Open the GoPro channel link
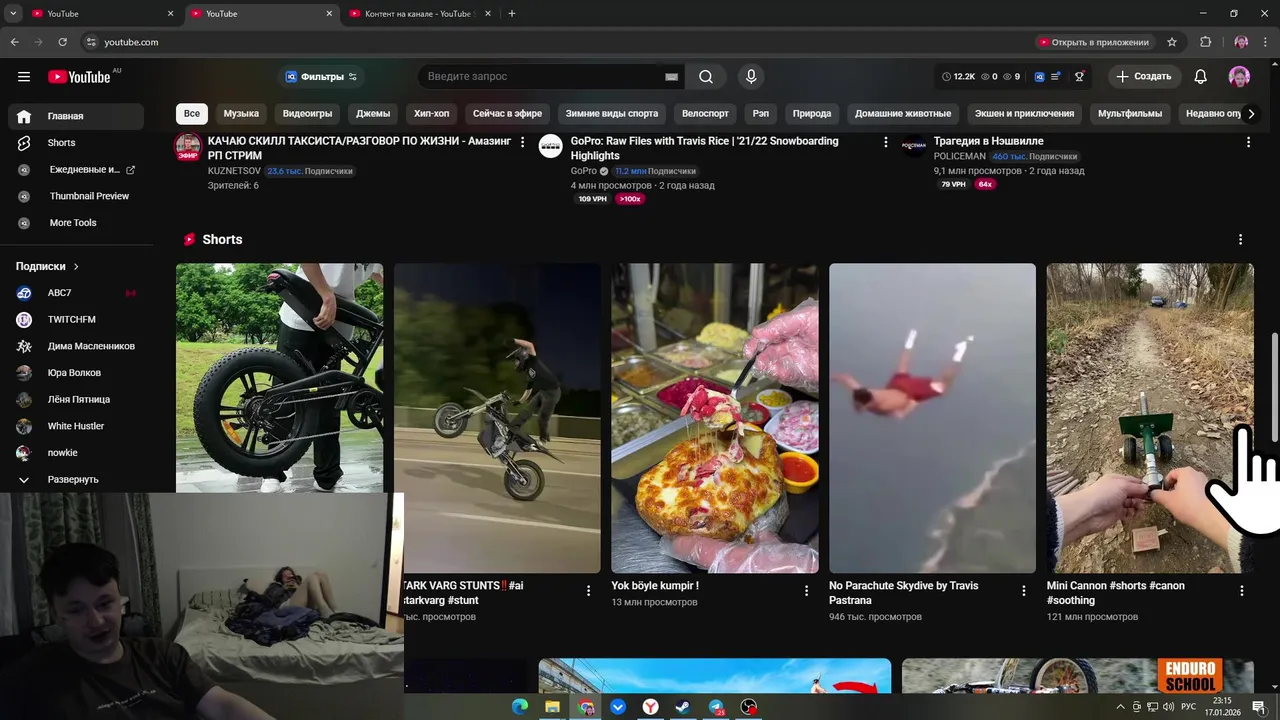1280x720 pixels. pos(583,171)
